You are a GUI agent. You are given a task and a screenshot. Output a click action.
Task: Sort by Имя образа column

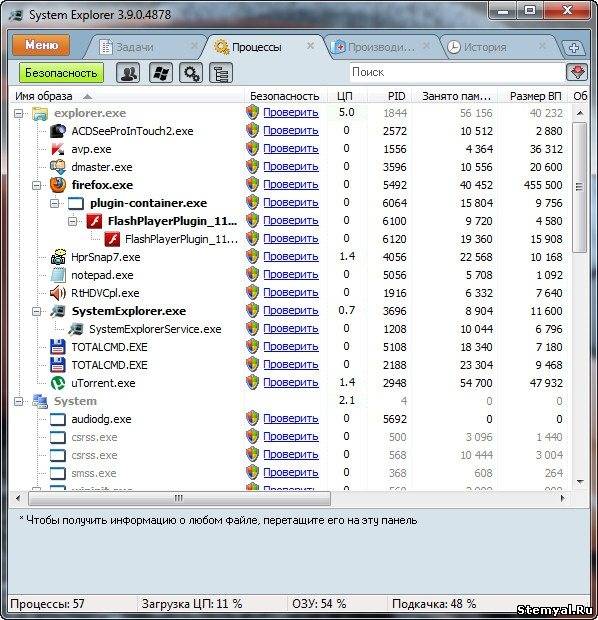coord(44,96)
